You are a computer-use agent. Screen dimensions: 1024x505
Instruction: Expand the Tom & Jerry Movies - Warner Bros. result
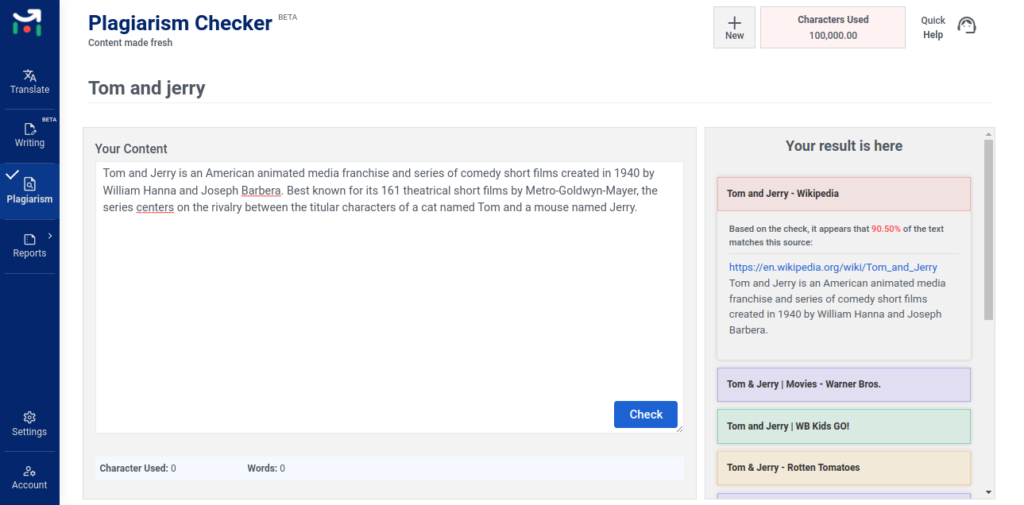pyautogui.click(x=844, y=384)
